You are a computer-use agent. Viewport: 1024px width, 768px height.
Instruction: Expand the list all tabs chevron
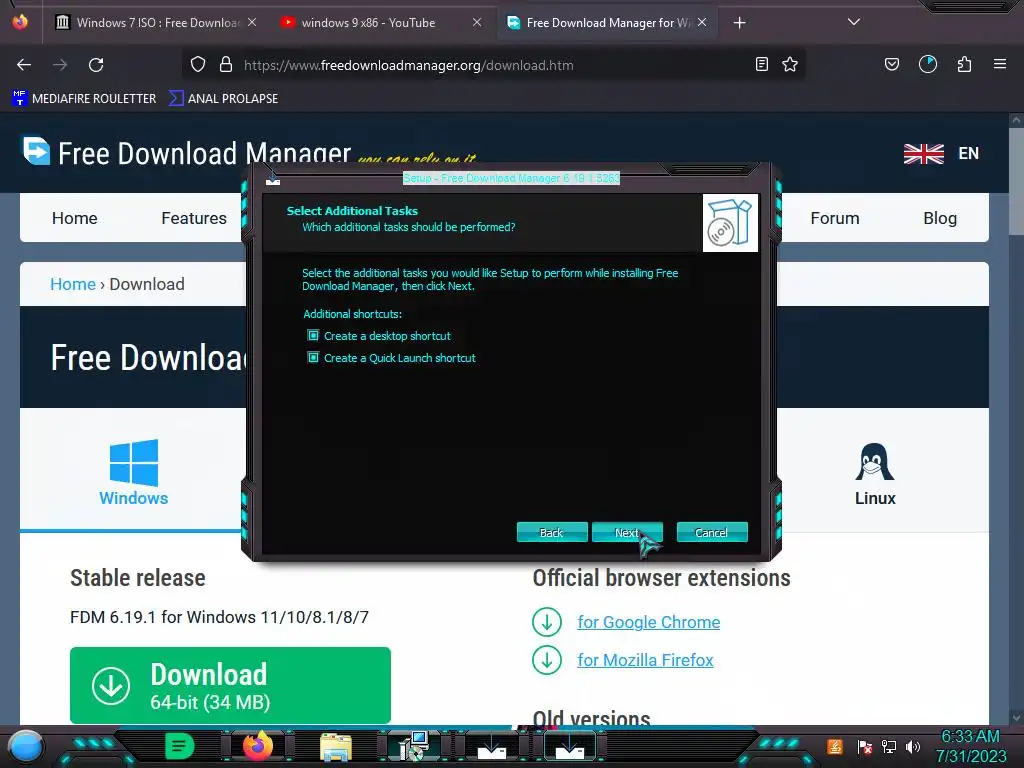coord(854,22)
